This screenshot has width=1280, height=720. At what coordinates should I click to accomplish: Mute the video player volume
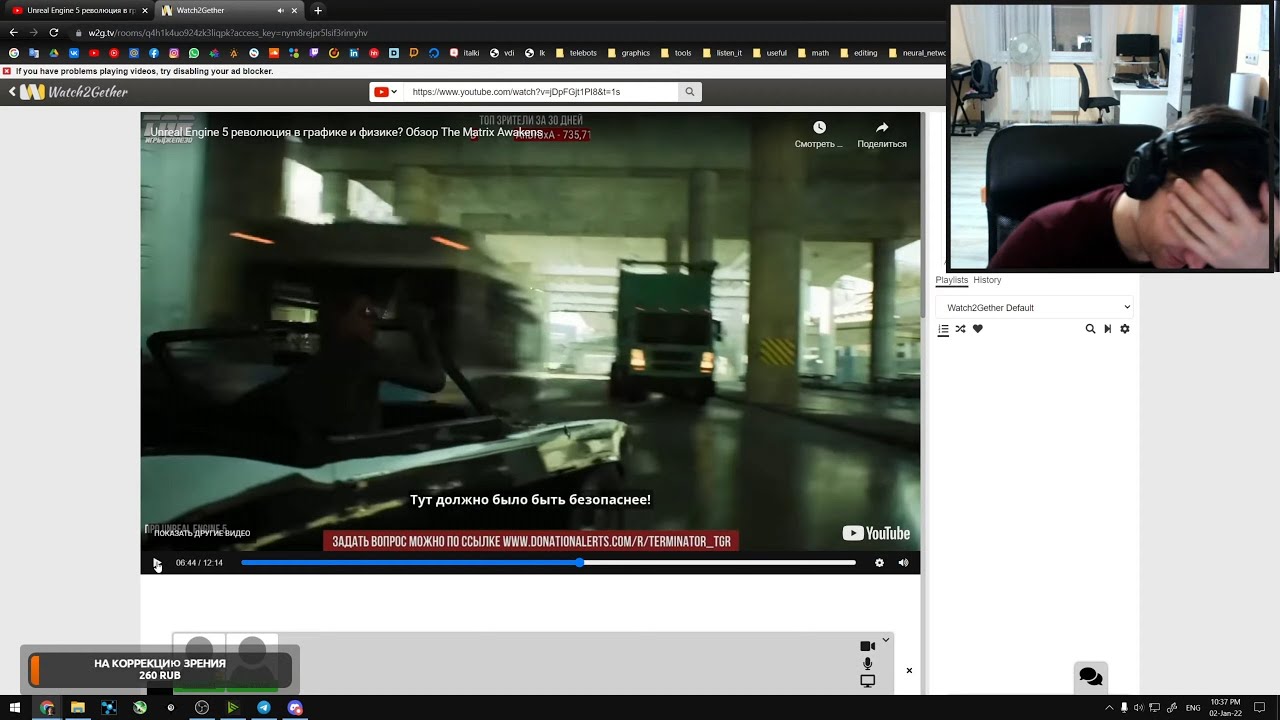[903, 563]
